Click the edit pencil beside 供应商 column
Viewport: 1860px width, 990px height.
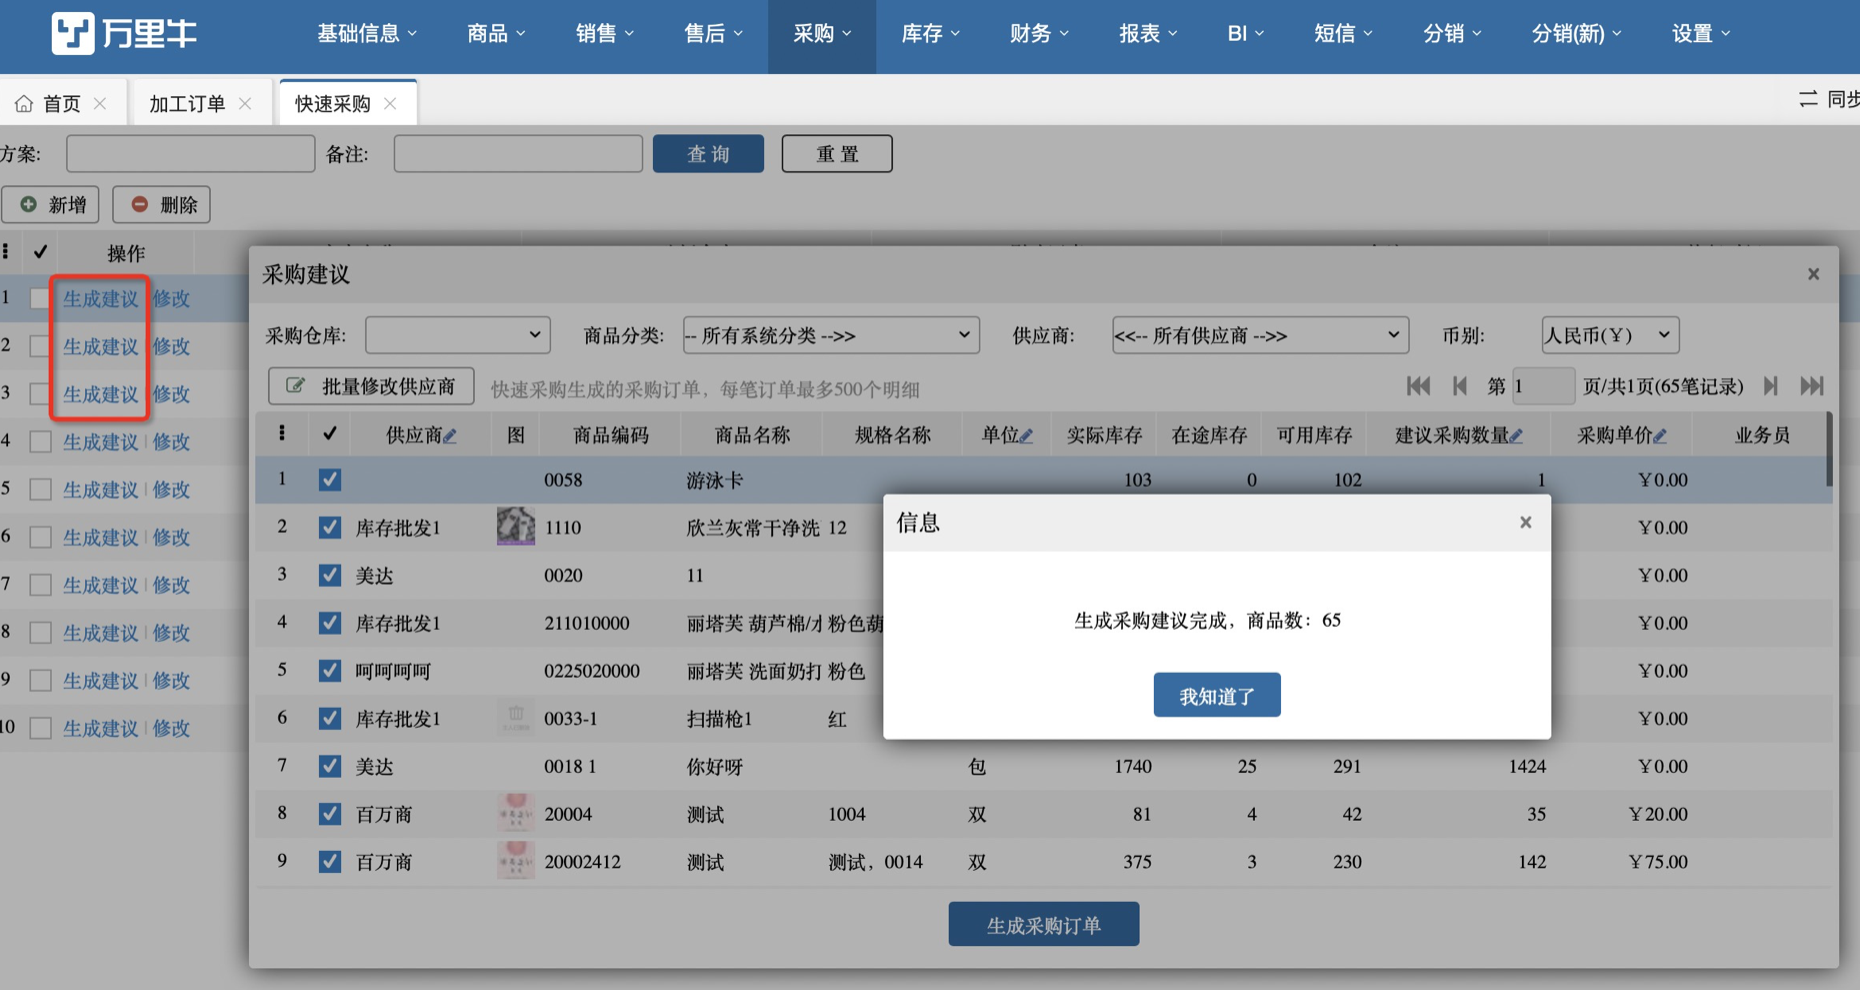click(x=450, y=436)
